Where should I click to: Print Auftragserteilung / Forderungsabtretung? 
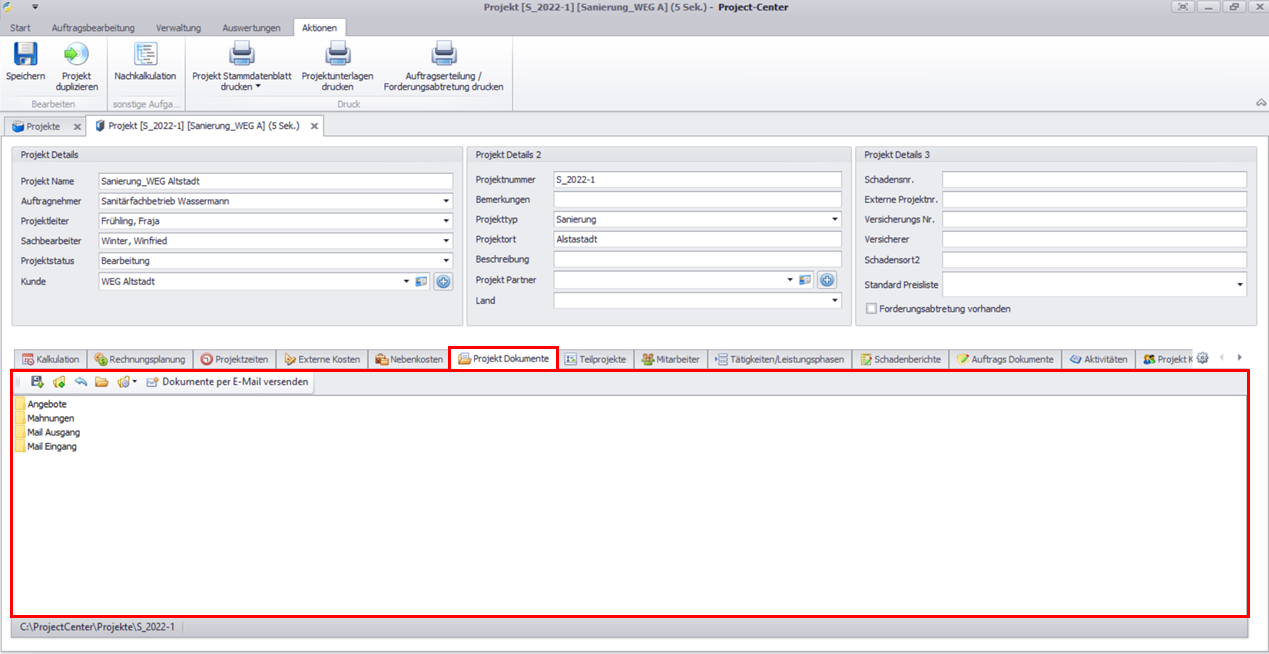point(443,55)
